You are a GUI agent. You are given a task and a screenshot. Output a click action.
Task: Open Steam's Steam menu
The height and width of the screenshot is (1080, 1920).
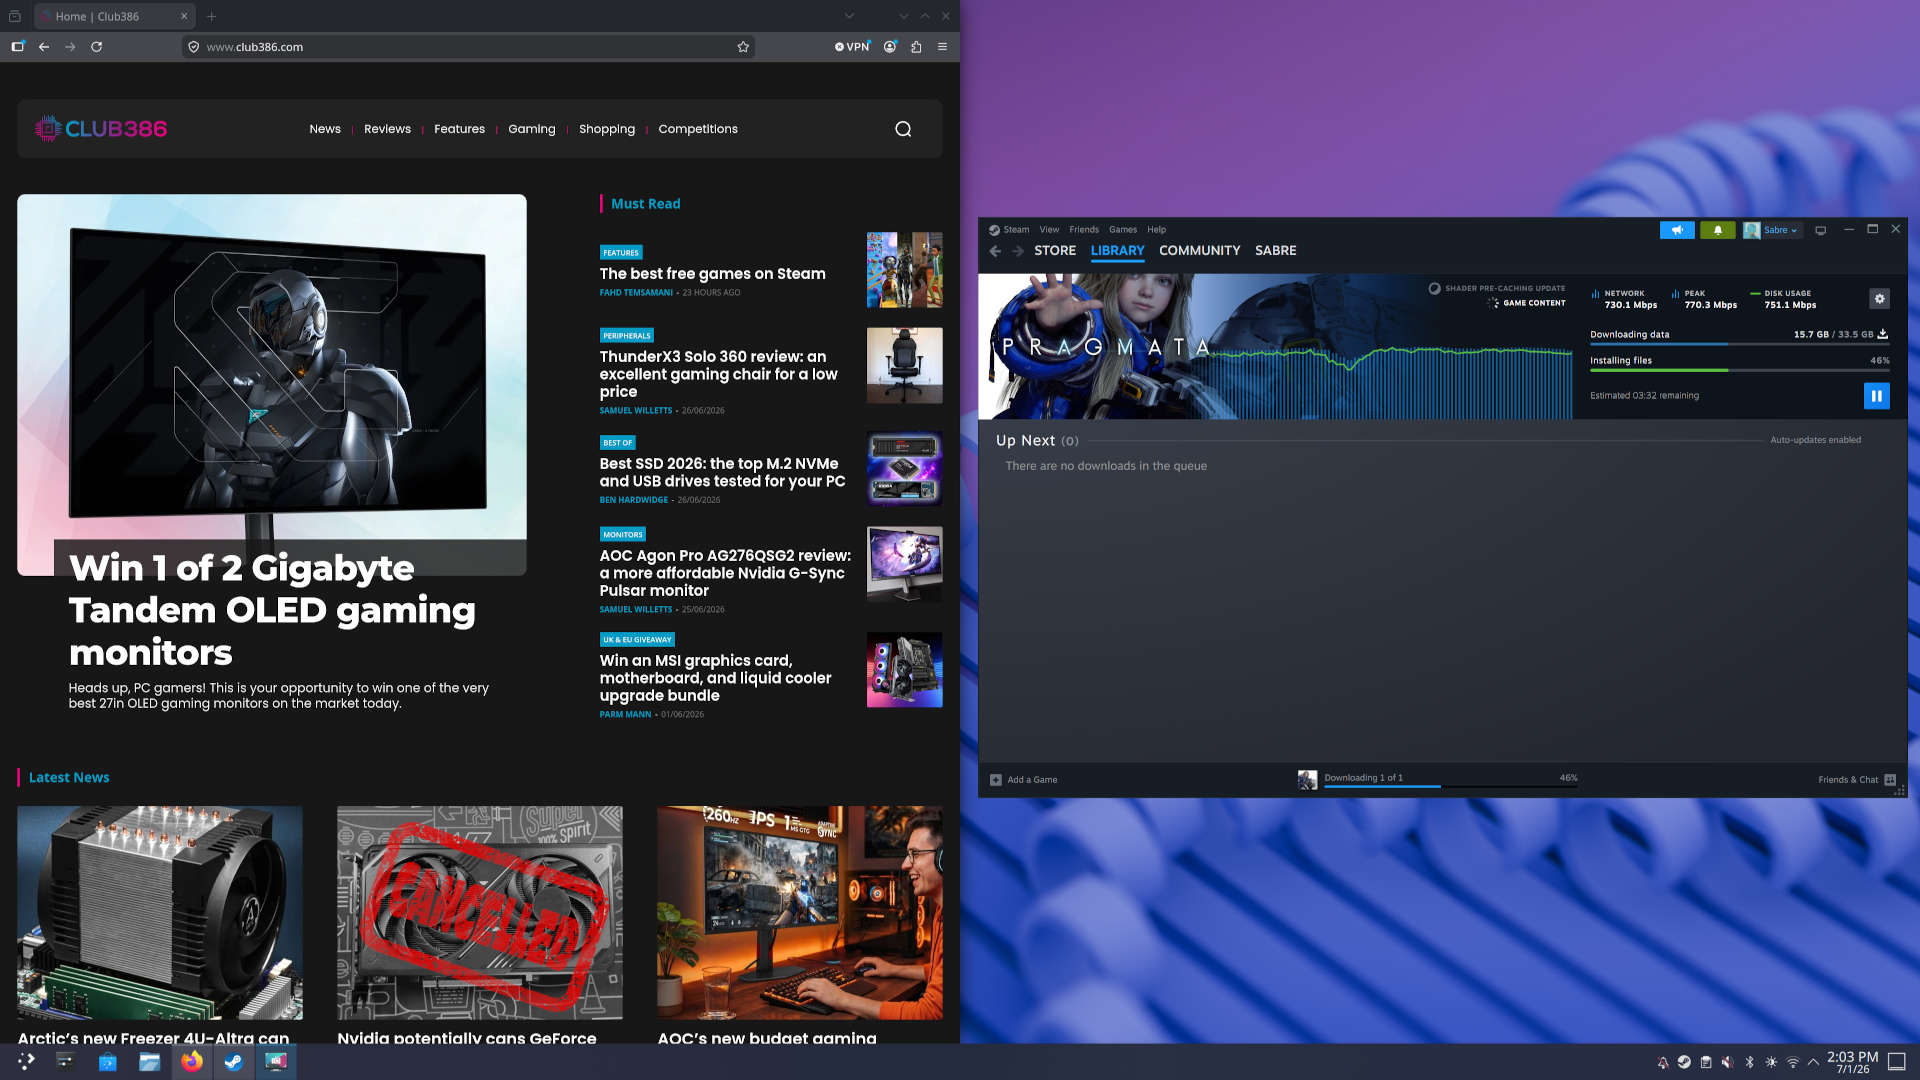coord(1016,230)
